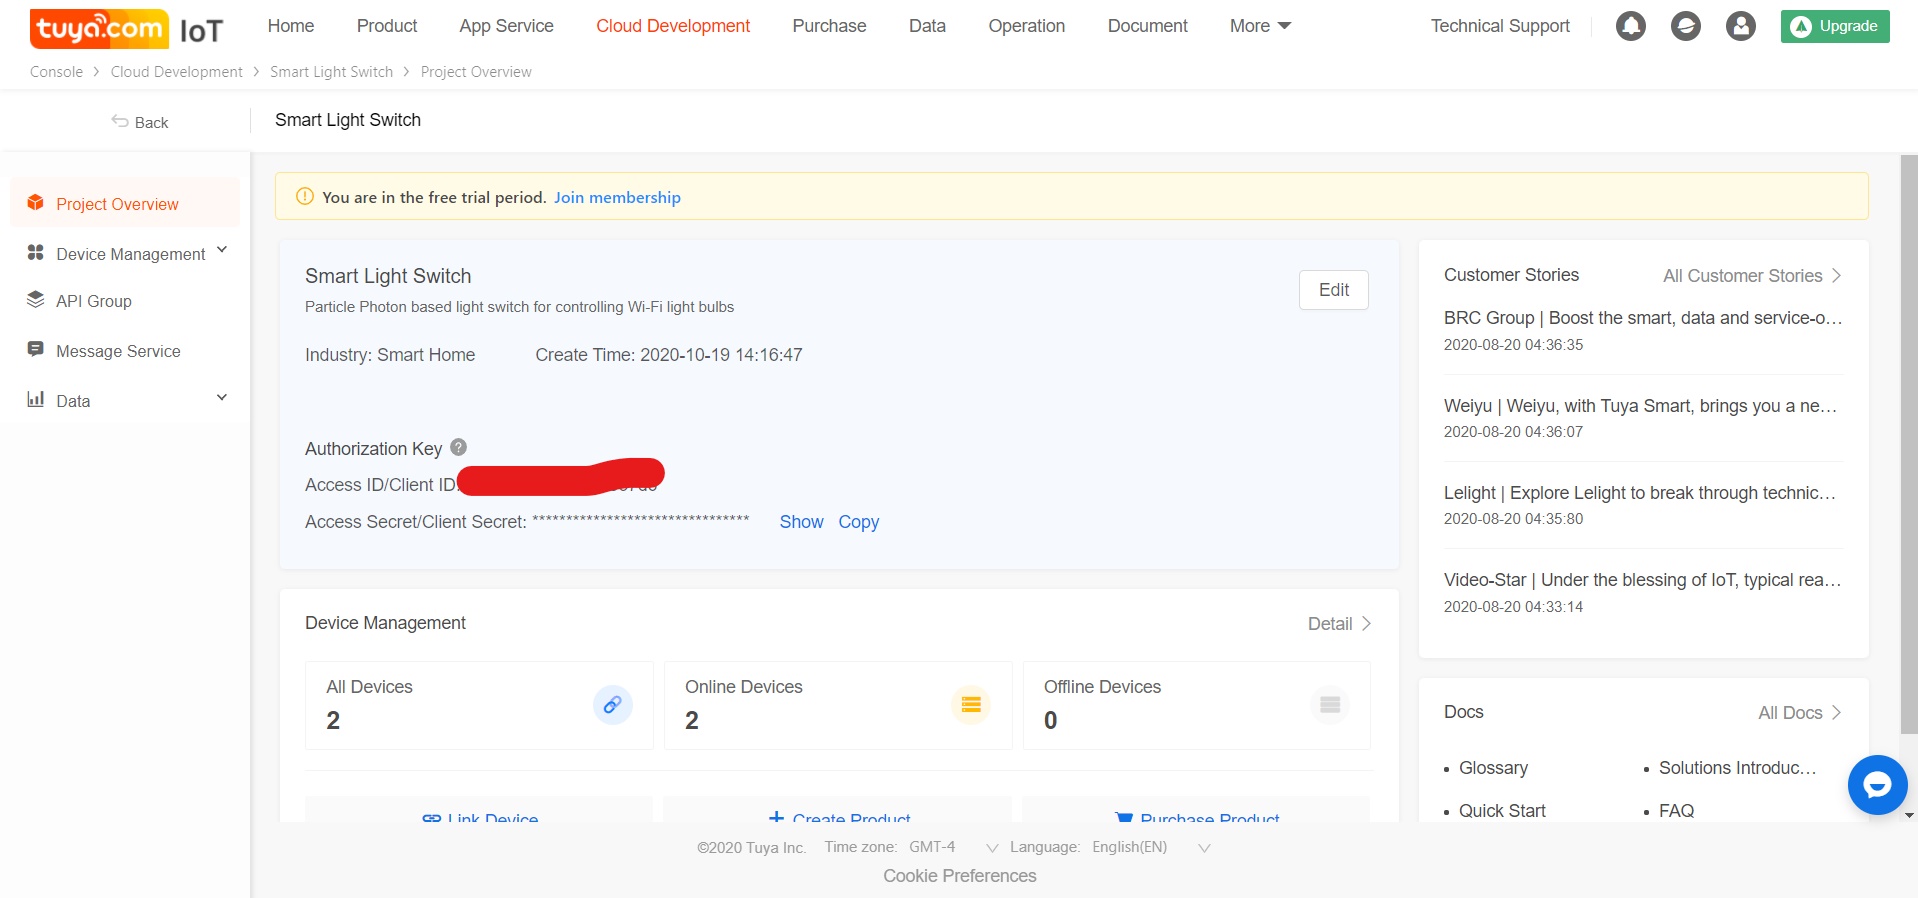Click the page vertical scrollbar
This screenshot has height=898, width=1918.
coord(1909,445)
